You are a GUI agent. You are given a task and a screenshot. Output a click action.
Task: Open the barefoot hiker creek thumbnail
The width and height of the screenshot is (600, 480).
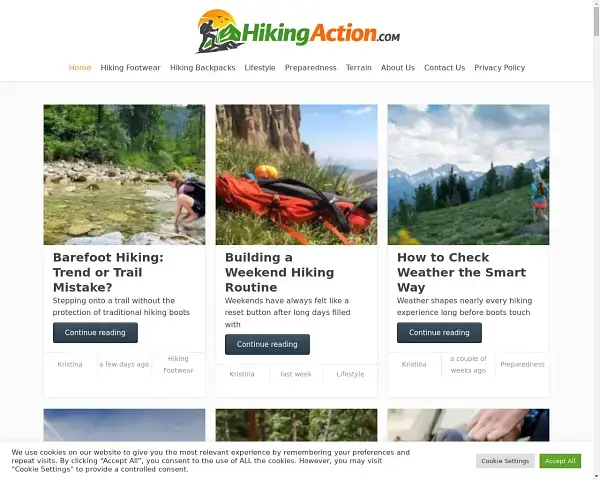click(124, 175)
